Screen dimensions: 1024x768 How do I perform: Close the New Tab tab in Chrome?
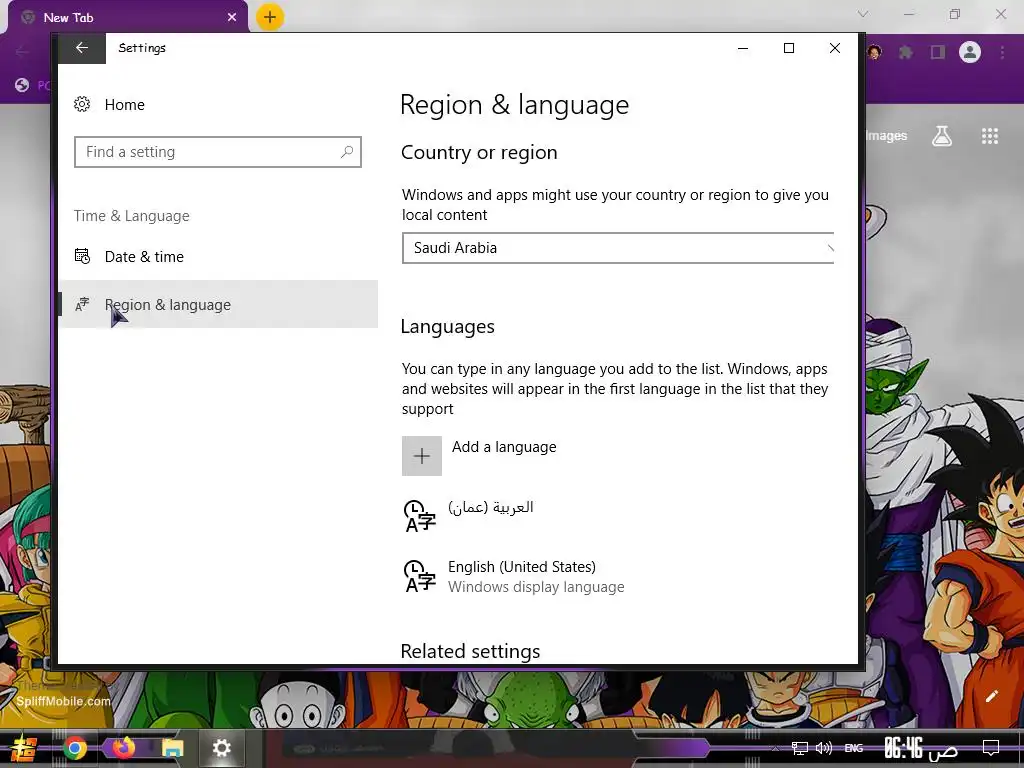pyautogui.click(x=232, y=18)
